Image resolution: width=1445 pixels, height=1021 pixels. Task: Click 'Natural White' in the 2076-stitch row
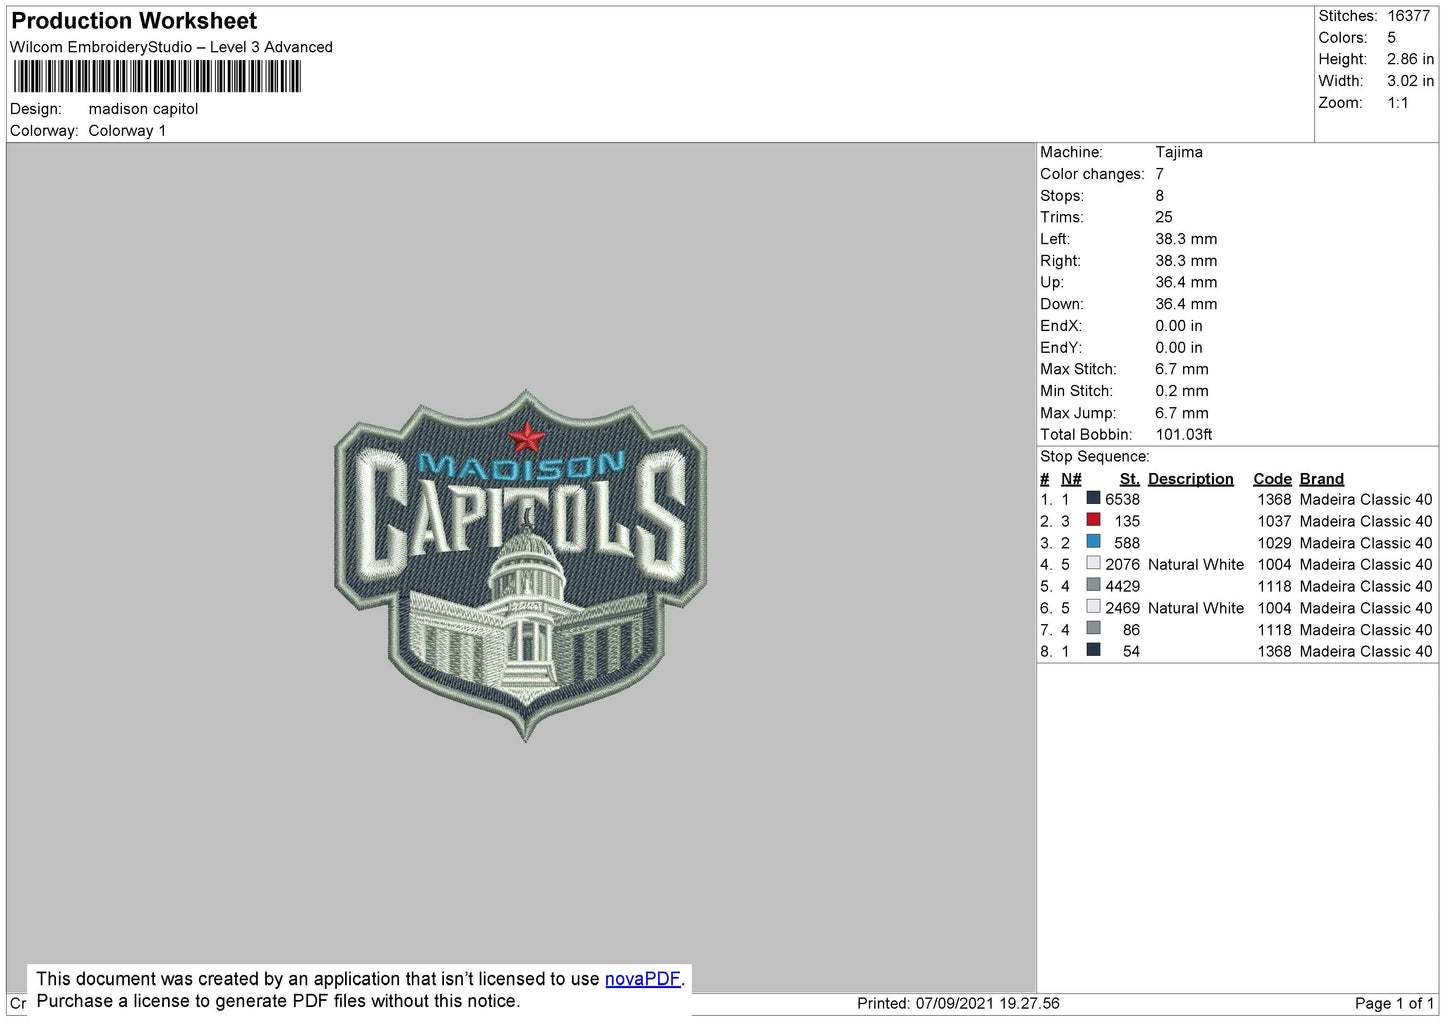click(1196, 564)
